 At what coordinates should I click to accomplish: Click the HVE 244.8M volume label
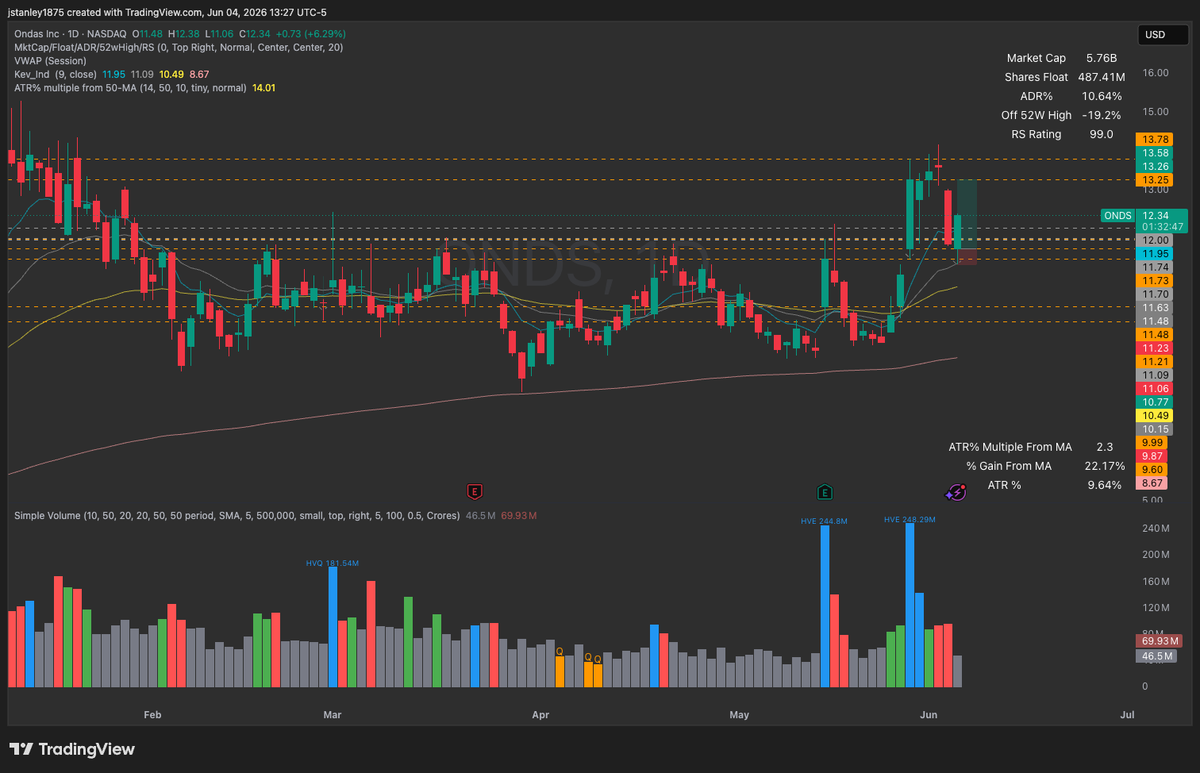824,521
